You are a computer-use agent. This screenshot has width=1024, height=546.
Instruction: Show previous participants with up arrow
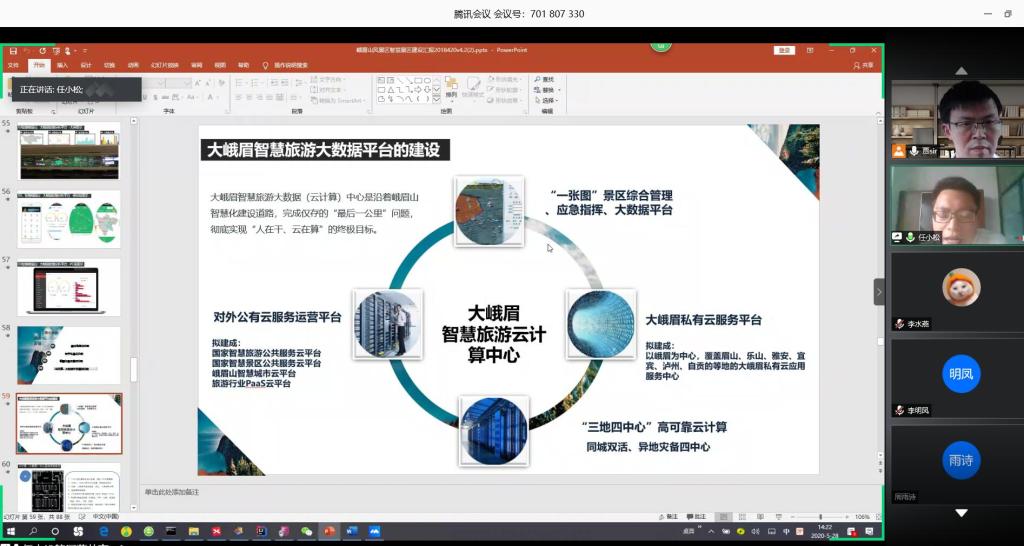point(961,71)
